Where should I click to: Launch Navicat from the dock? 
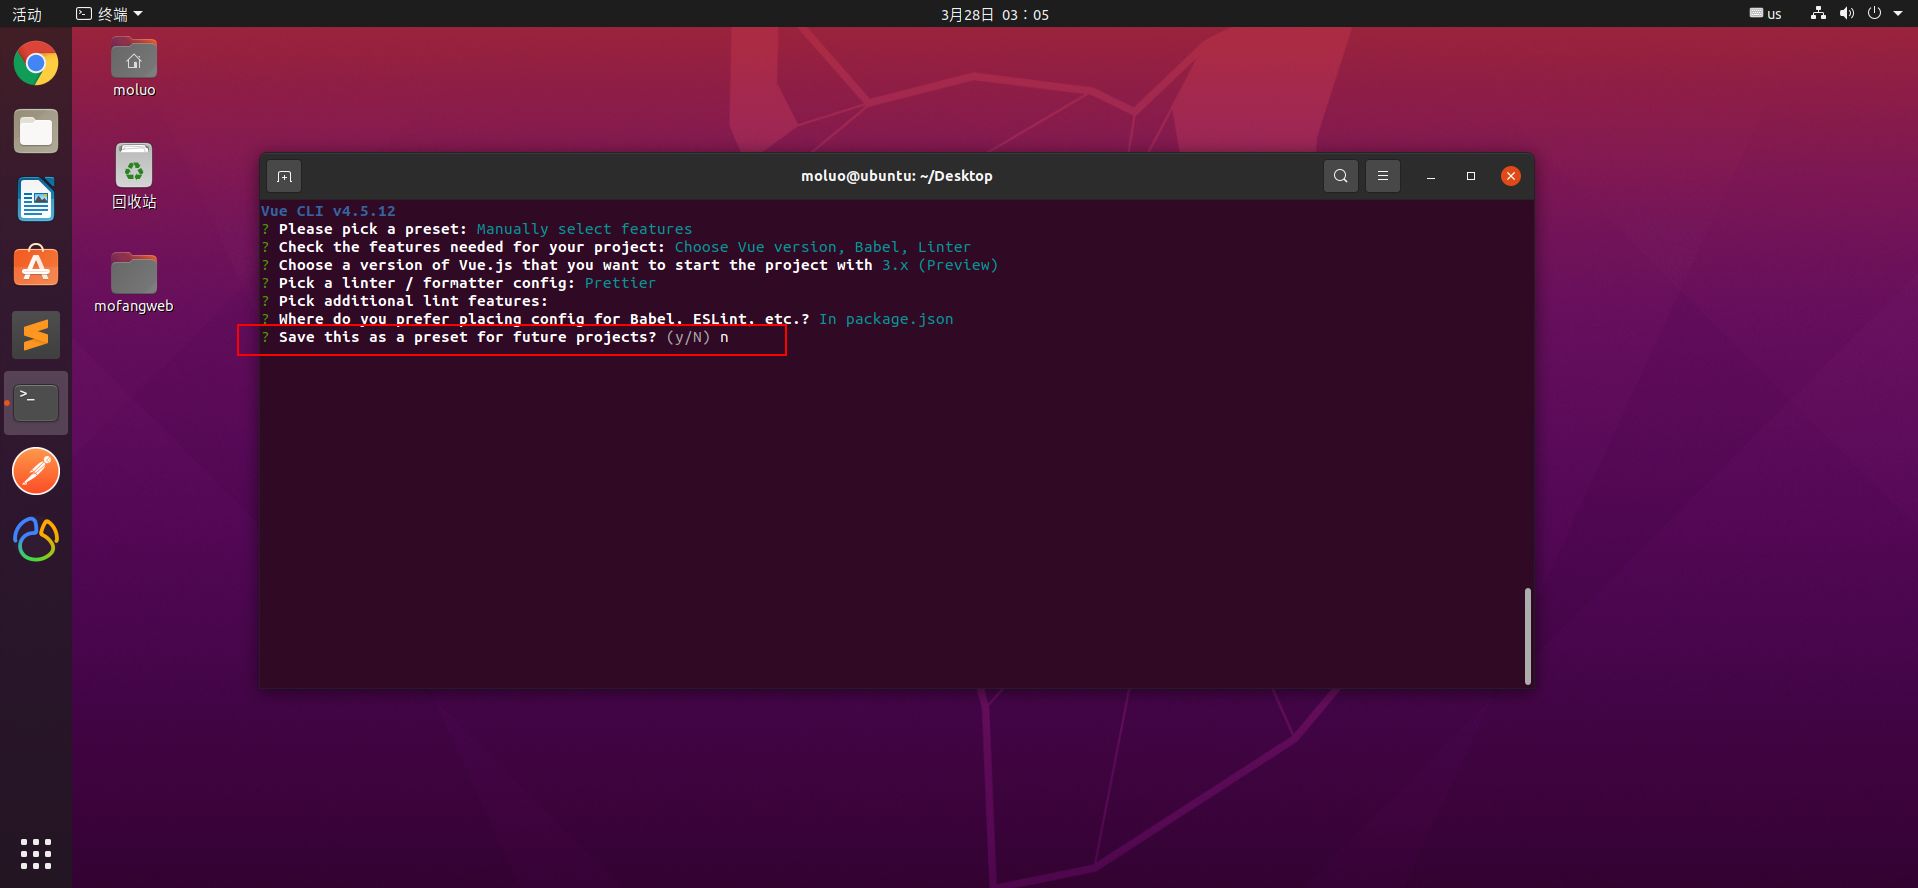36,539
